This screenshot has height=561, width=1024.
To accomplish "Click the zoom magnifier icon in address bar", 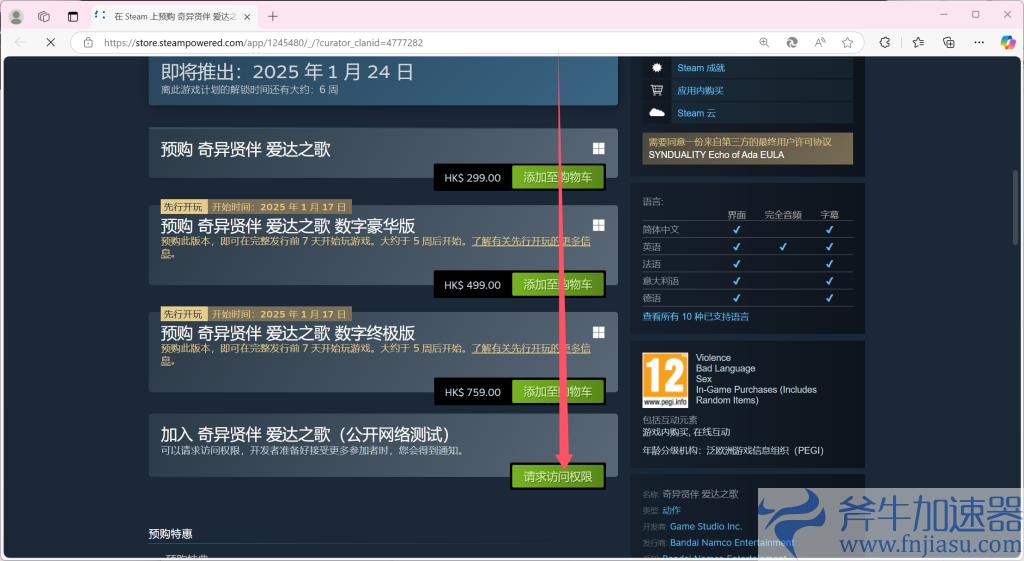I will (x=764, y=42).
